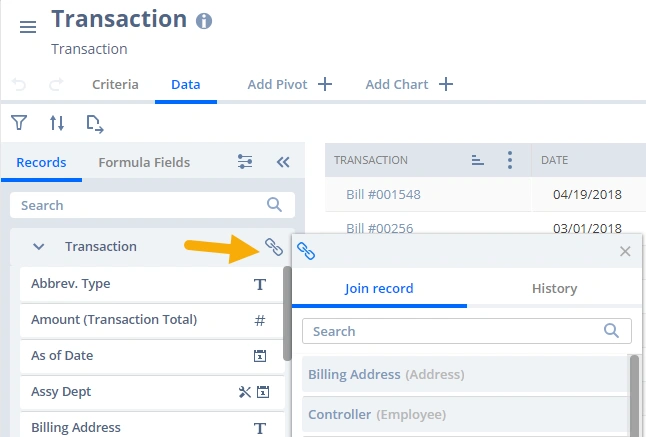Click the join link icon beside Transaction

pos(274,246)
